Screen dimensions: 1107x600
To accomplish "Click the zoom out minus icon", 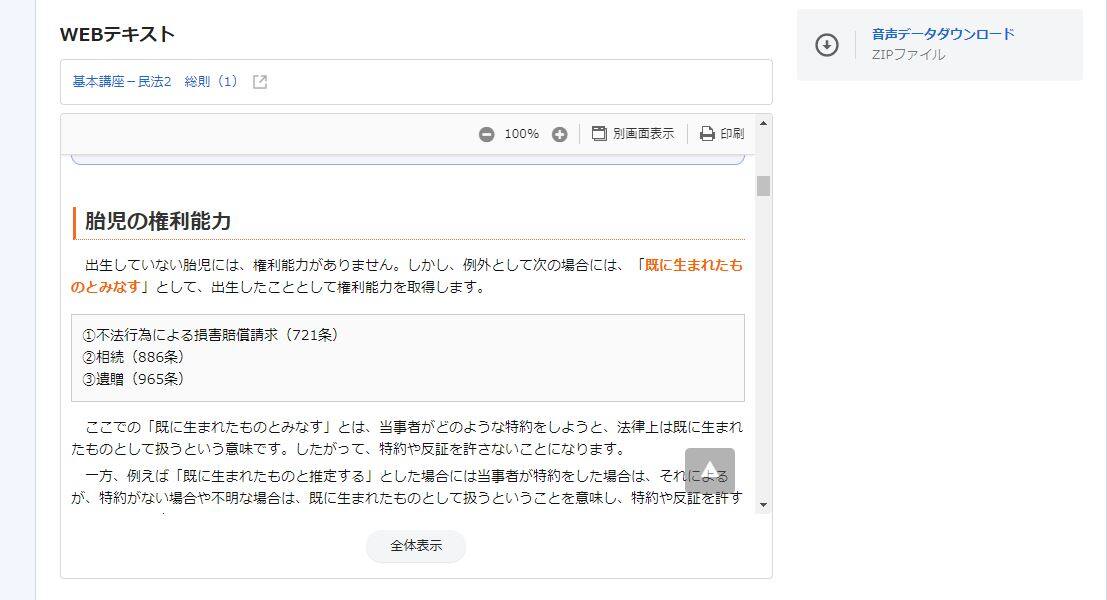I will tap(486, 134).
